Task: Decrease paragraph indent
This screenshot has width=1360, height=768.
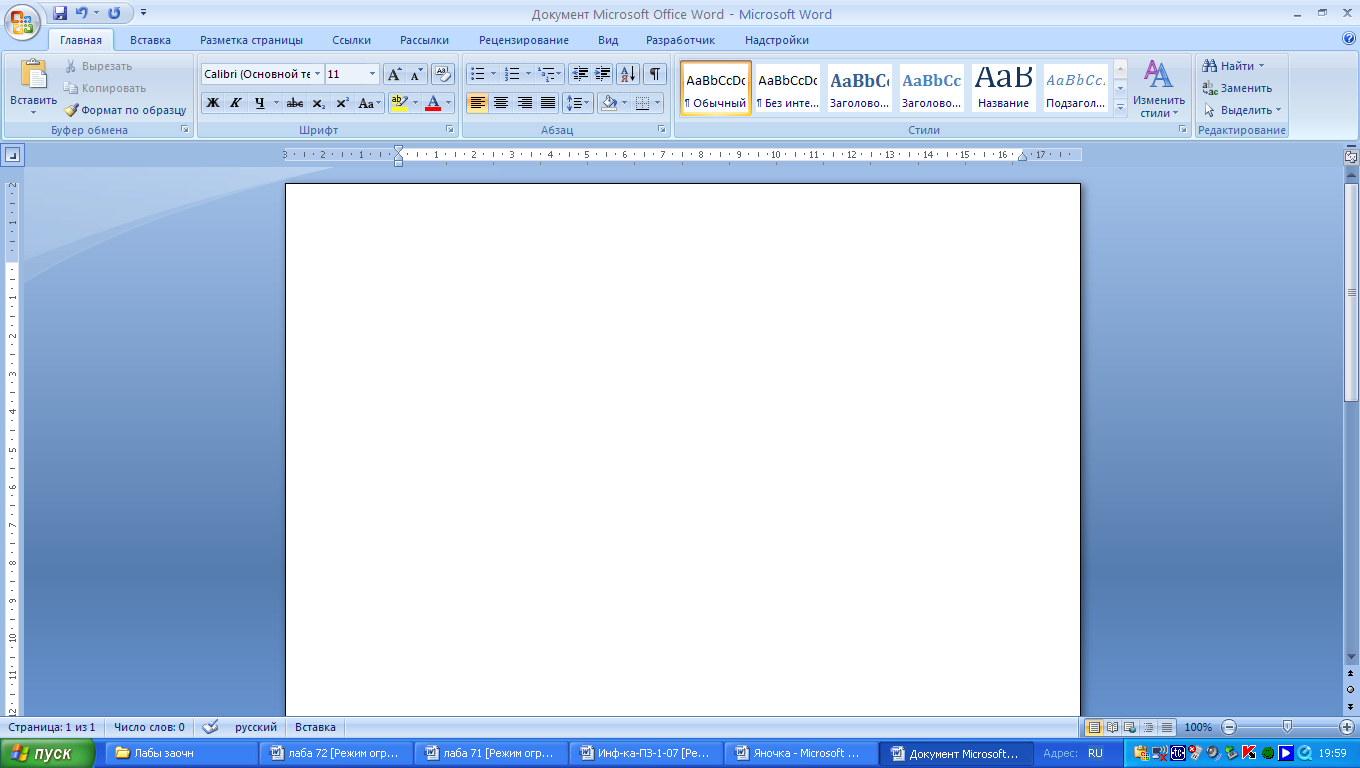Action: pos(580,74)
